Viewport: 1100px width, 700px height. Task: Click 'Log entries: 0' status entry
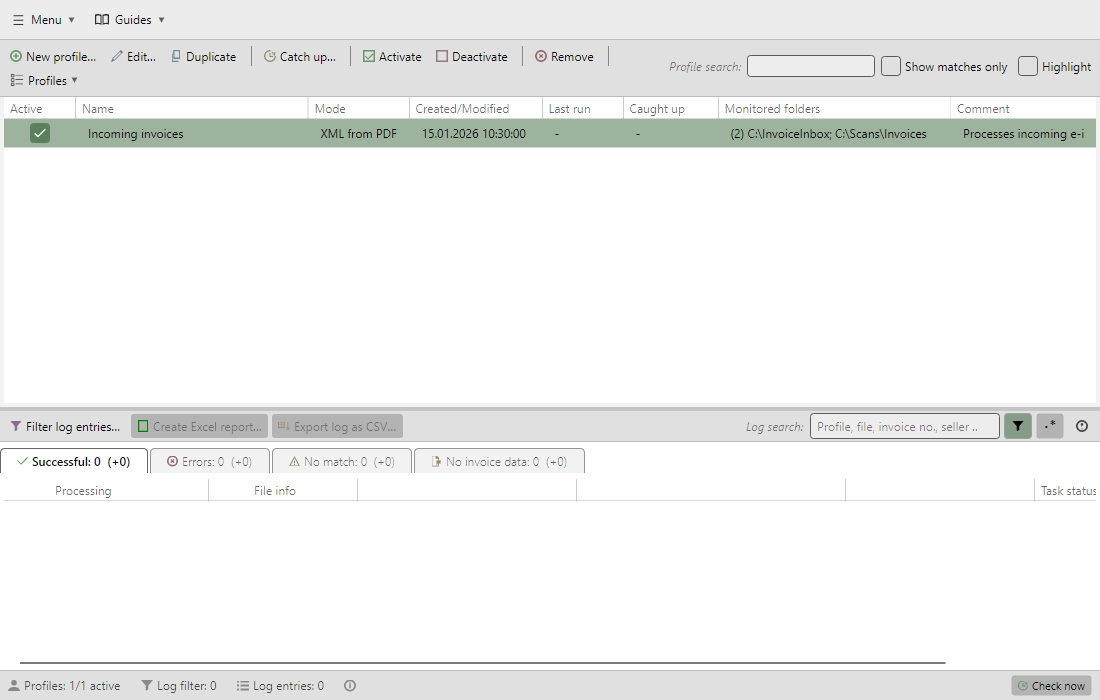[281, 686]
